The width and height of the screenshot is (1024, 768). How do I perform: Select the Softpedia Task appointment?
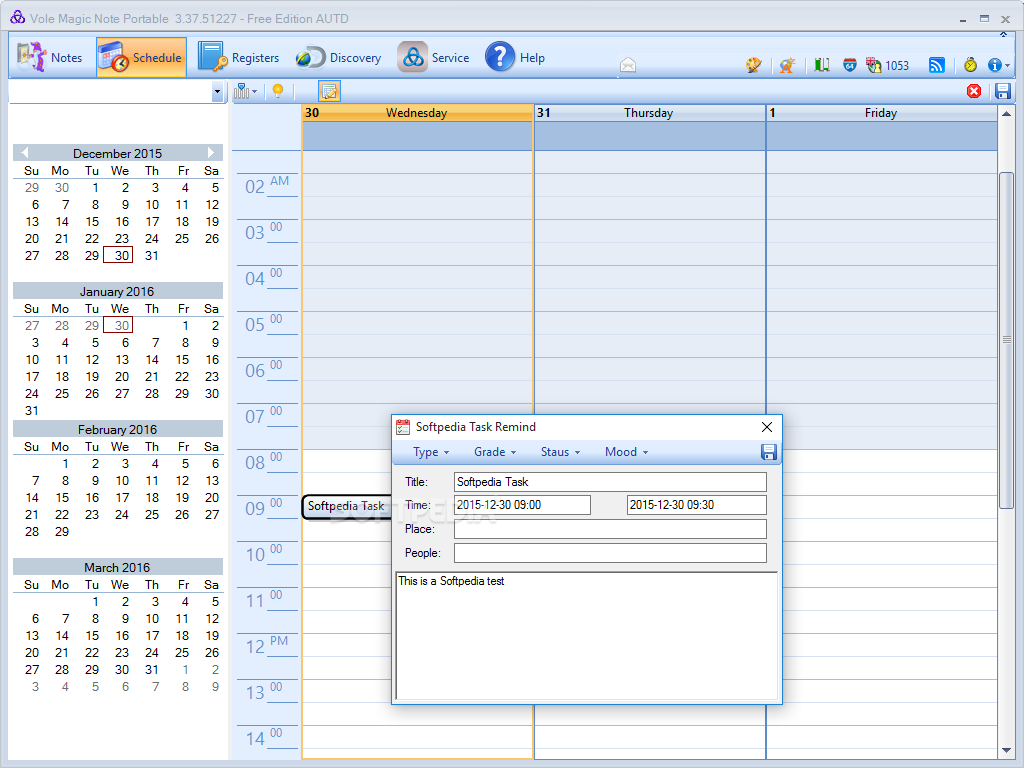coord(347,507)
